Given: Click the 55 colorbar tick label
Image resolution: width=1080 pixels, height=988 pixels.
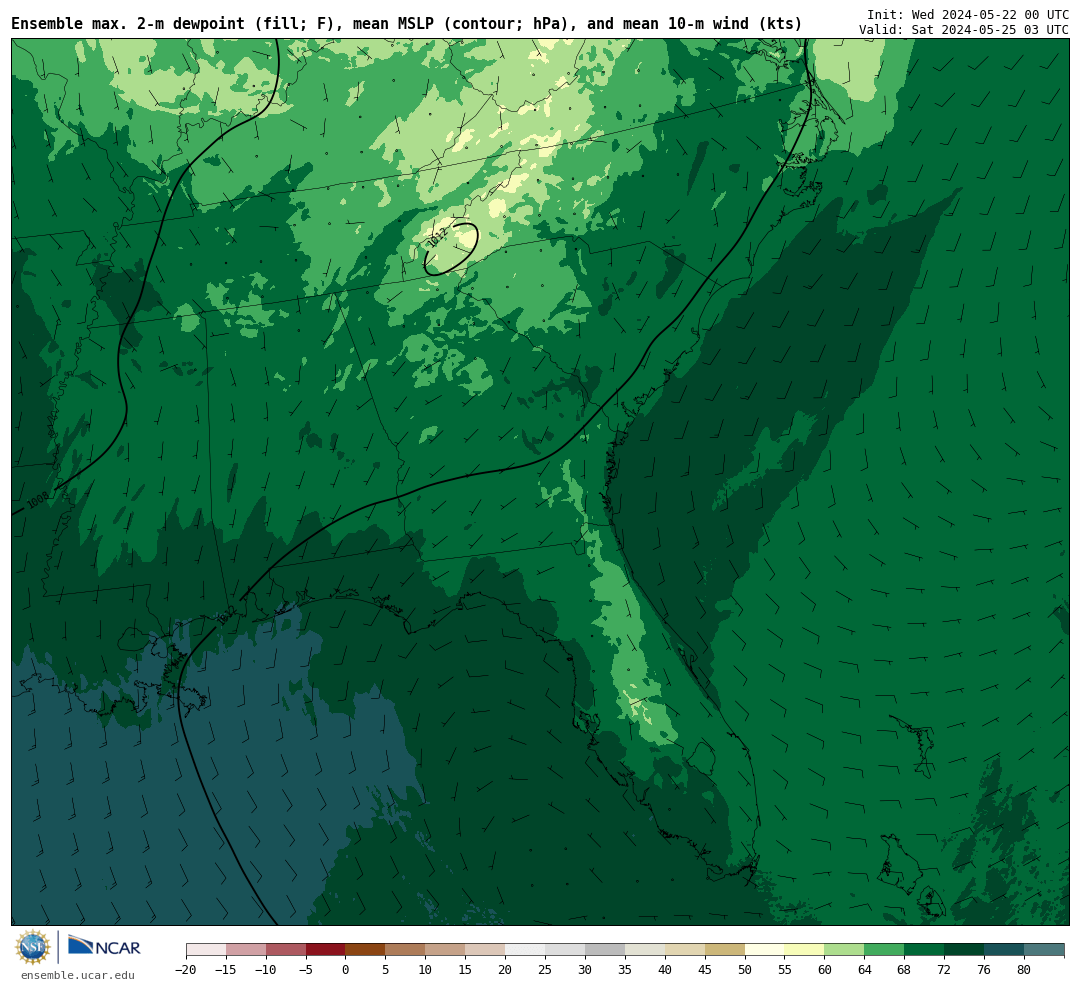Looking at the screenshot, I should point(785,969).
